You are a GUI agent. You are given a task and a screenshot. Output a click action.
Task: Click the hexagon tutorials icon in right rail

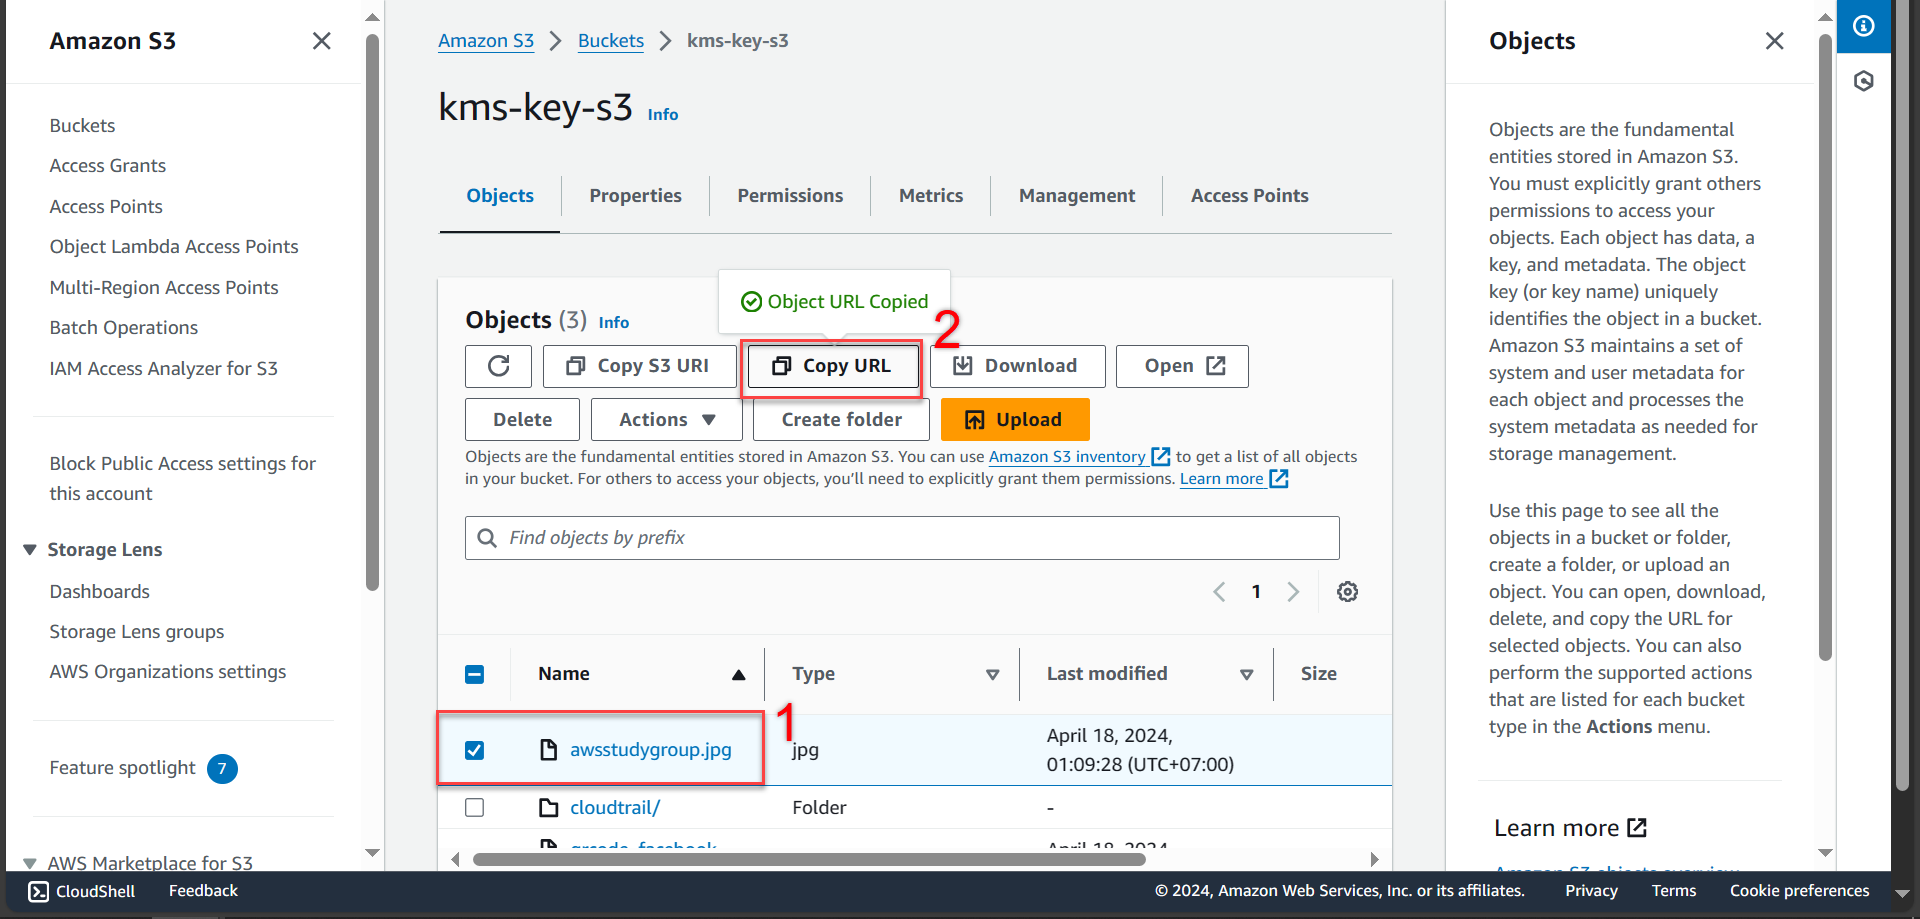pyautogui.click(x=1864, y=81)
